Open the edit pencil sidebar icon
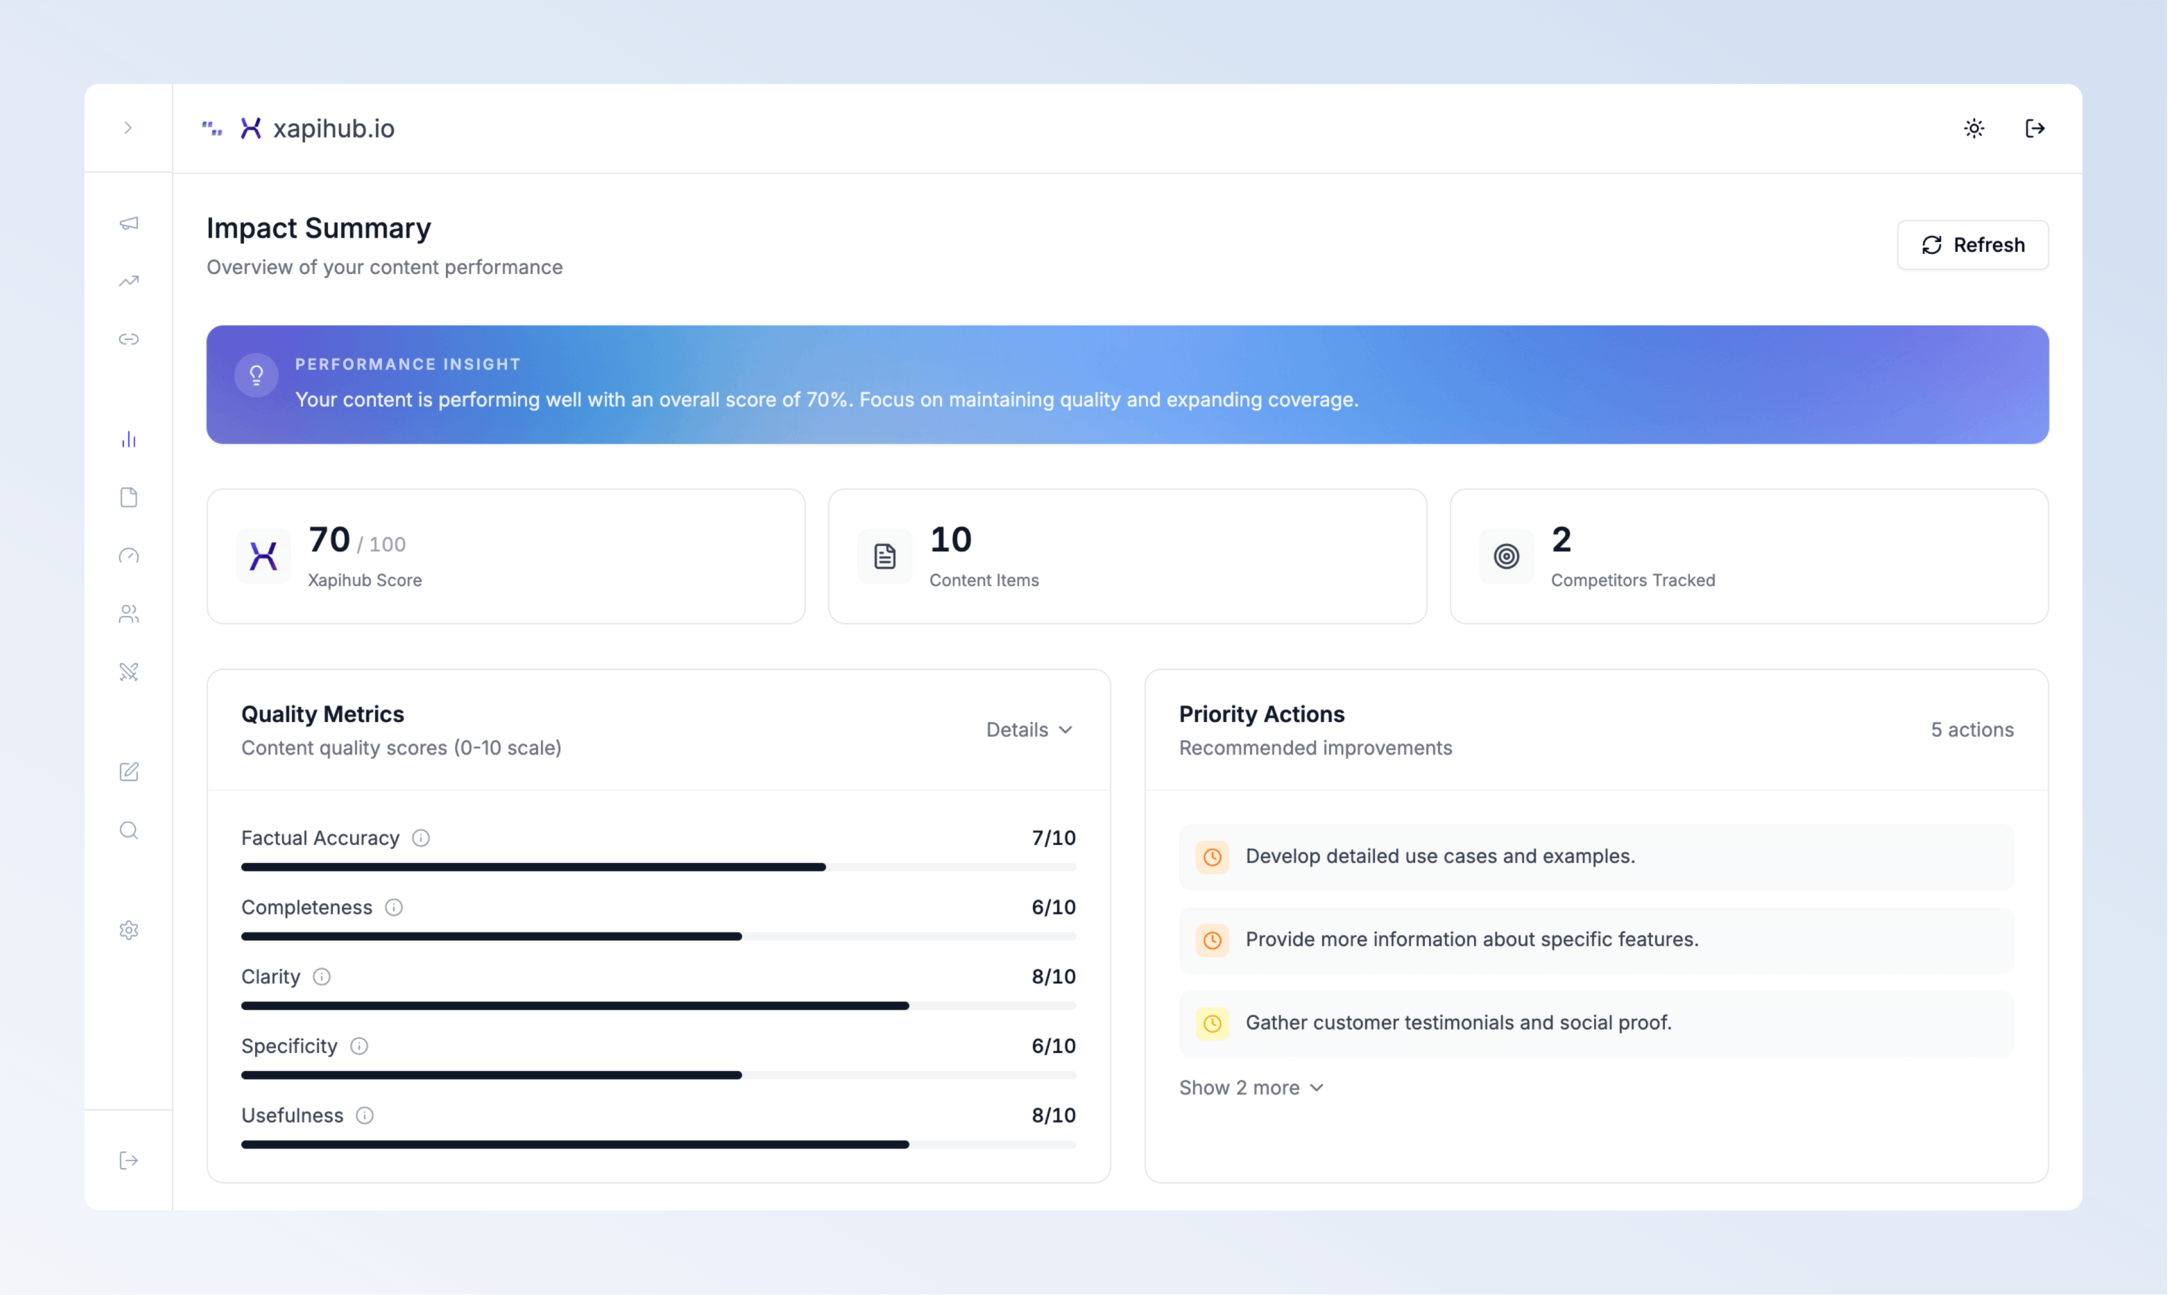Image resolution: width=2168 pixels, height=1295 pixels. (x=129, y=772)
